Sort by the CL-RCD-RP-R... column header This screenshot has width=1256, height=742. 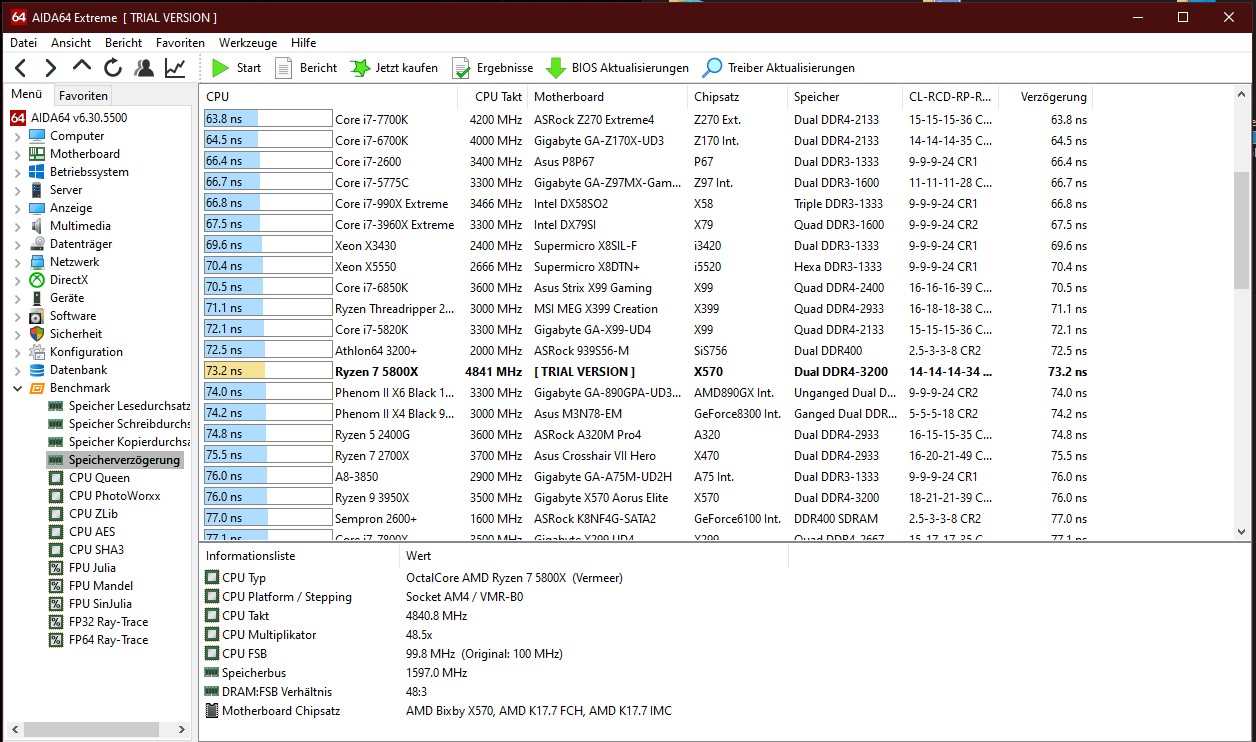click(950, 97)
